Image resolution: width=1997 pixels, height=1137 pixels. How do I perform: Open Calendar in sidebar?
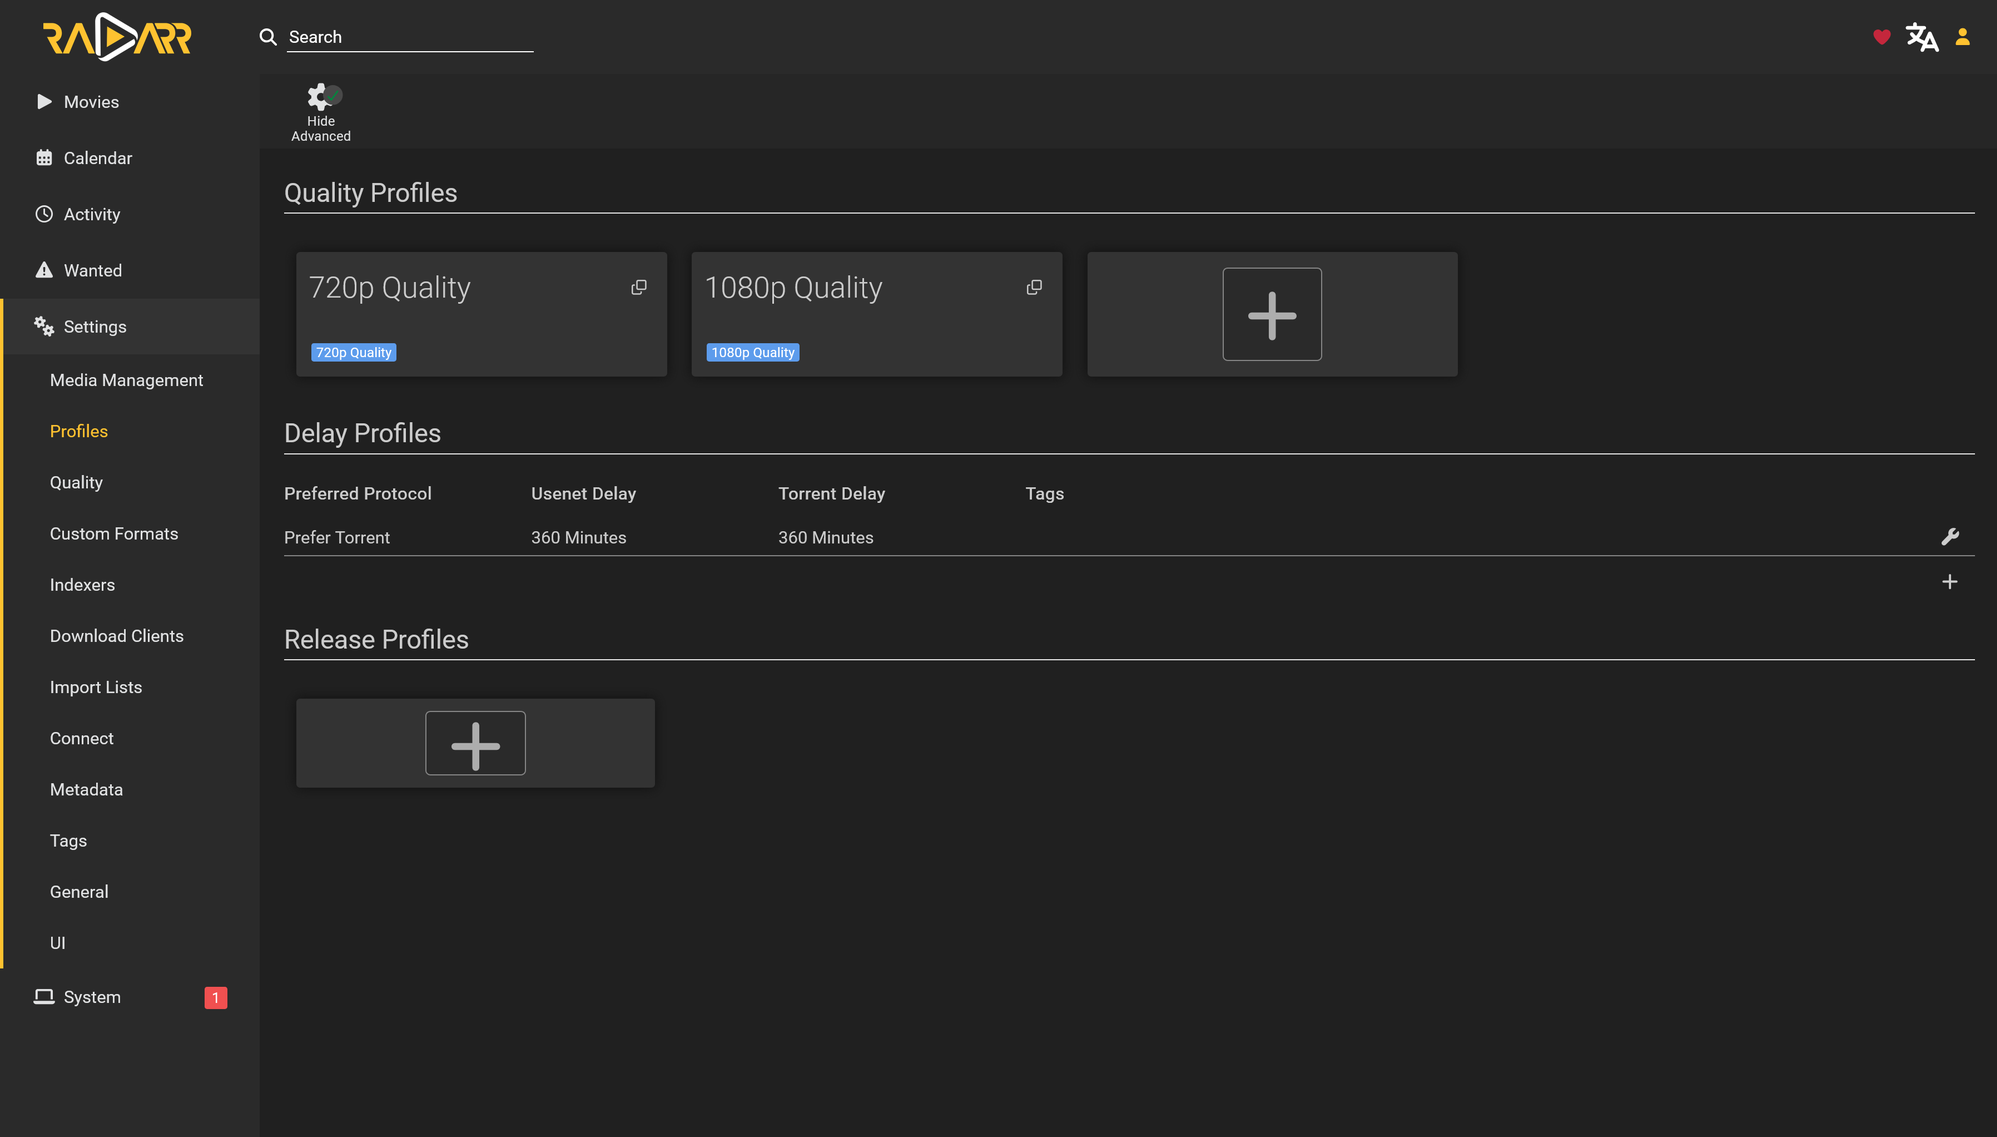[x=130, y=158]
